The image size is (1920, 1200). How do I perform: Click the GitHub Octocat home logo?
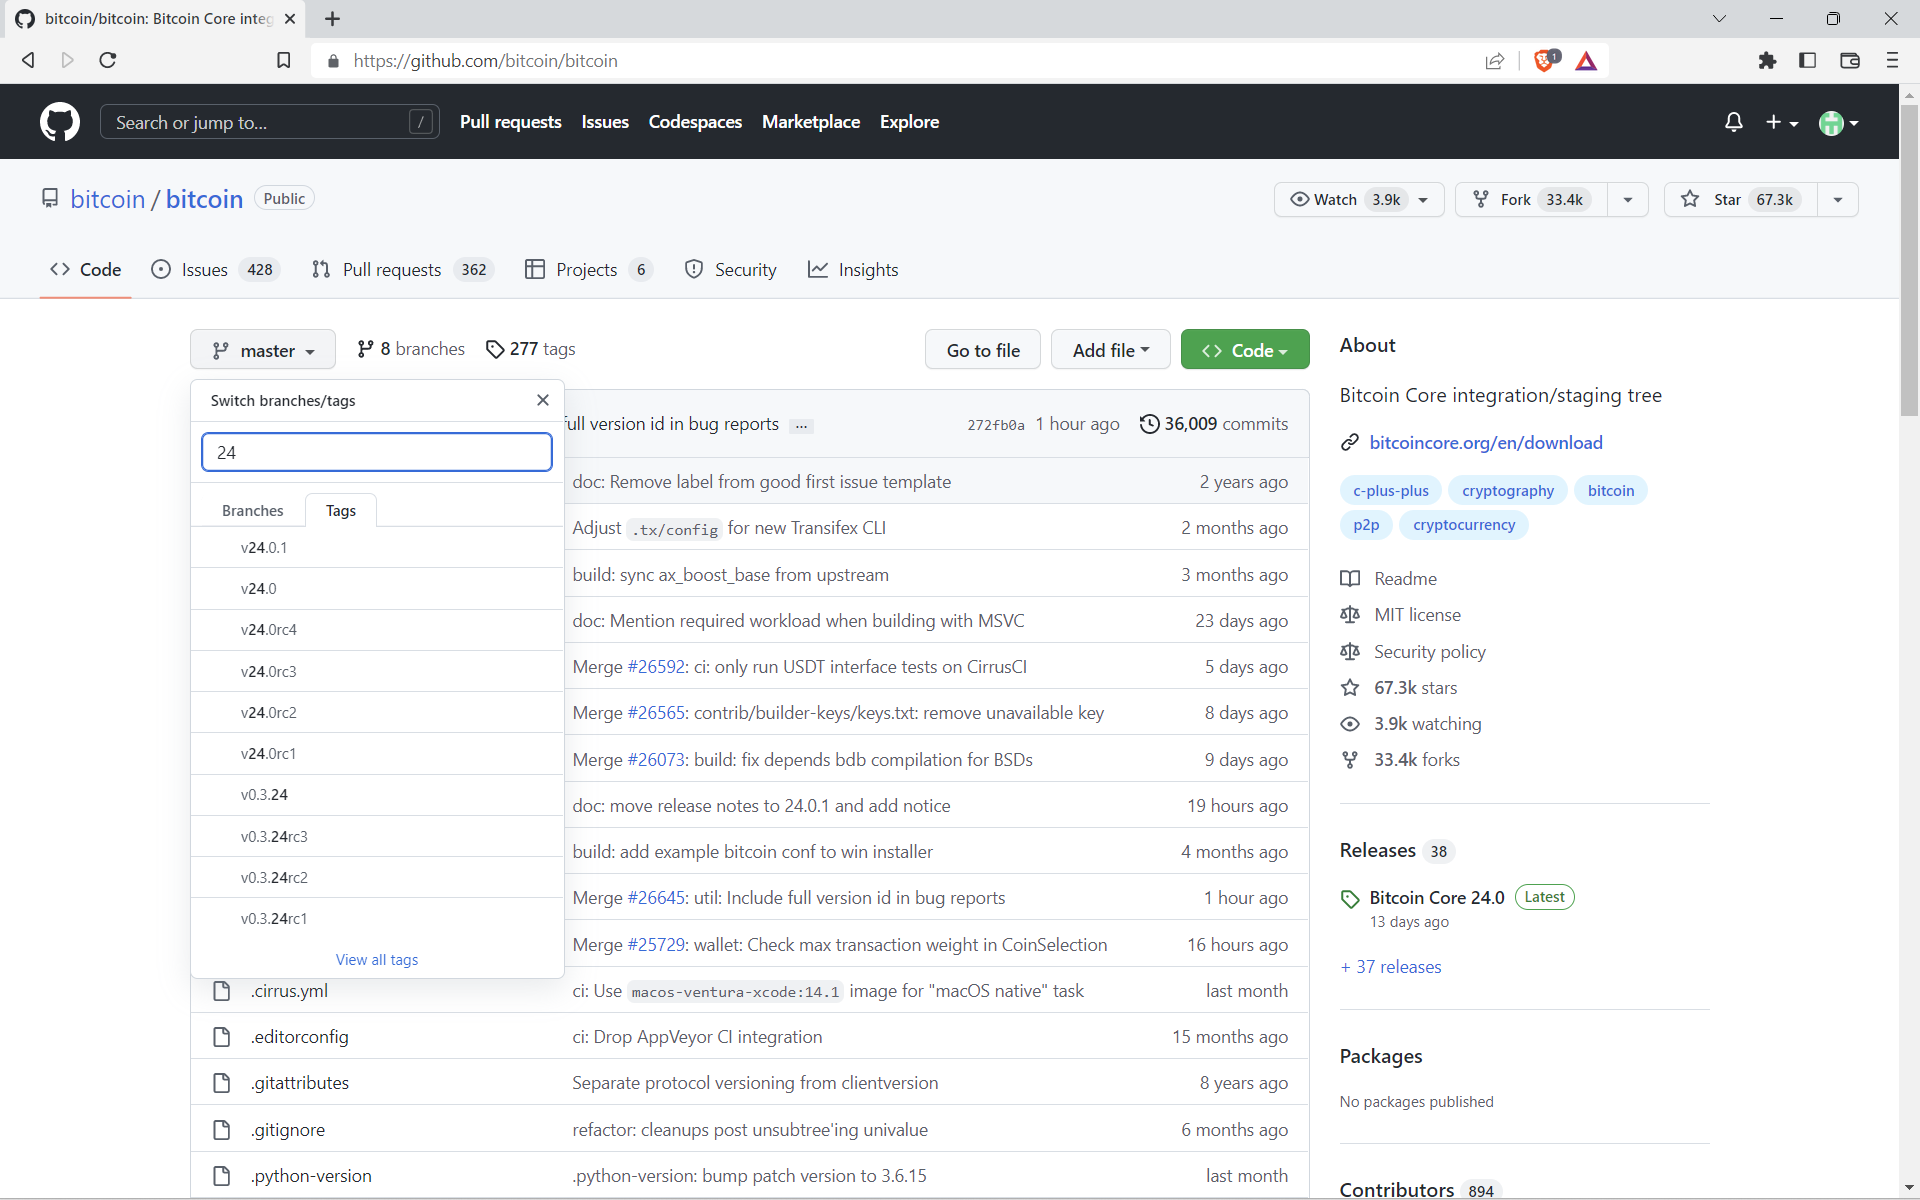60,122
